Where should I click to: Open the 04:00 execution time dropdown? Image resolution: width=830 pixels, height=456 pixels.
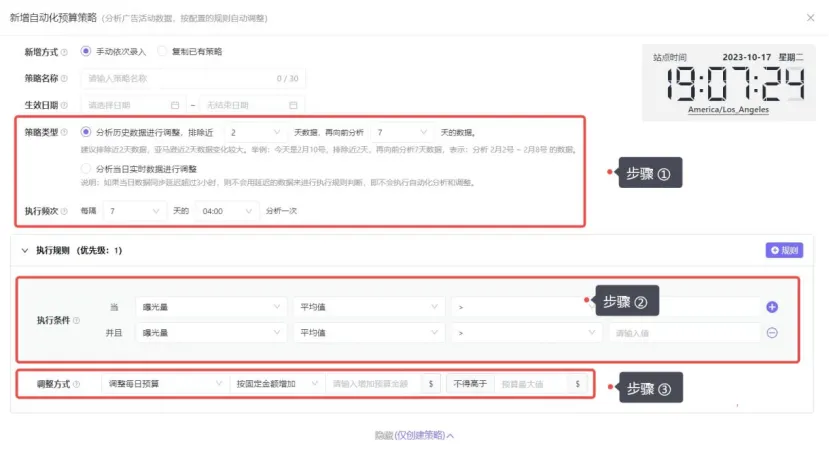coord(227,211)
